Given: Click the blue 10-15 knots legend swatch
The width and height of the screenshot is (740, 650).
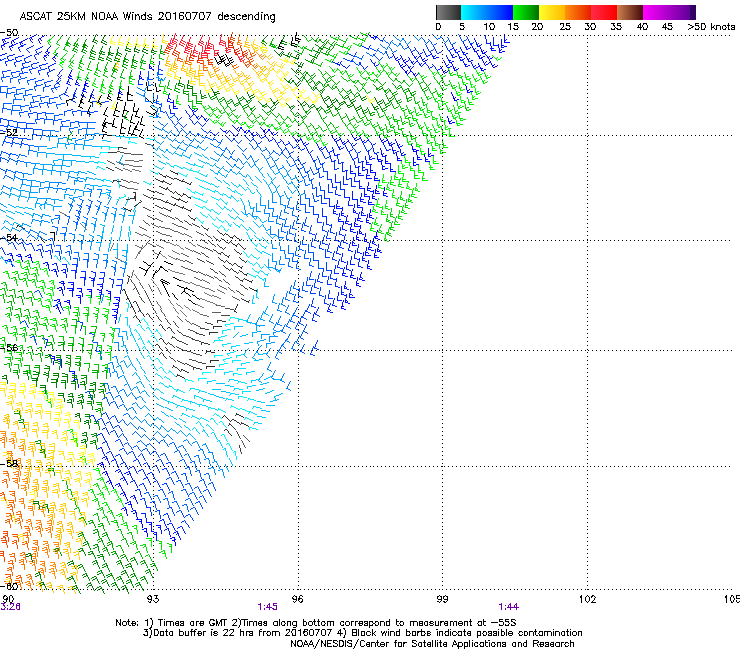Looking at the screenshot, I should coord(500,12).
